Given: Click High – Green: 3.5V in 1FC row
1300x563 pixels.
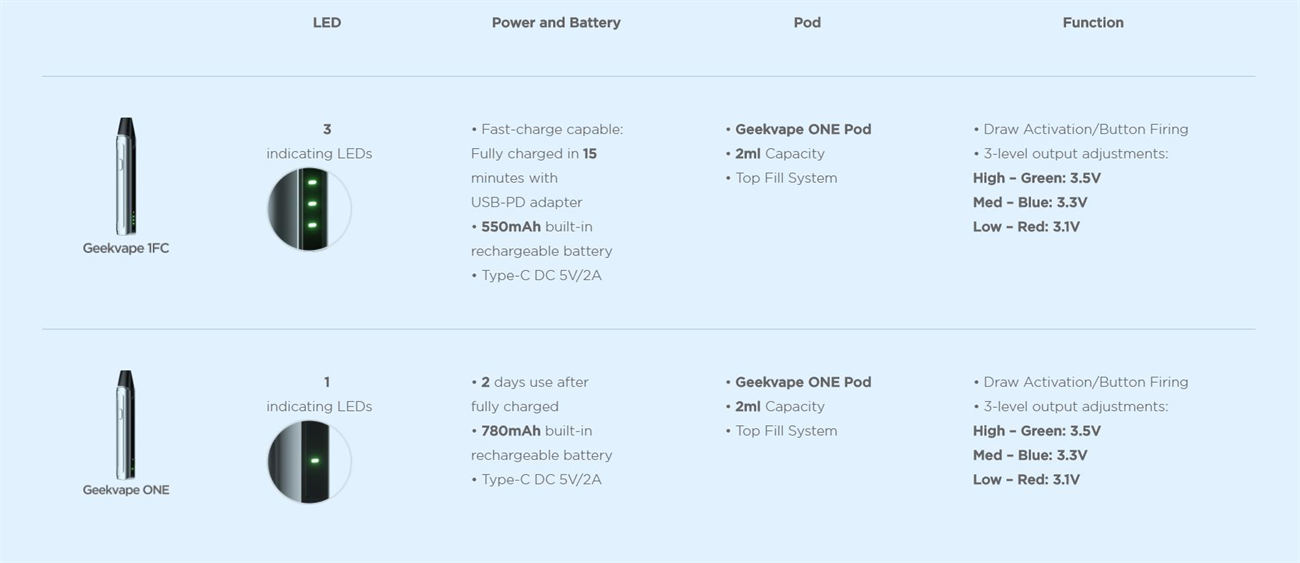Looking at the screenshot, I should click(x=1037, y=178).
